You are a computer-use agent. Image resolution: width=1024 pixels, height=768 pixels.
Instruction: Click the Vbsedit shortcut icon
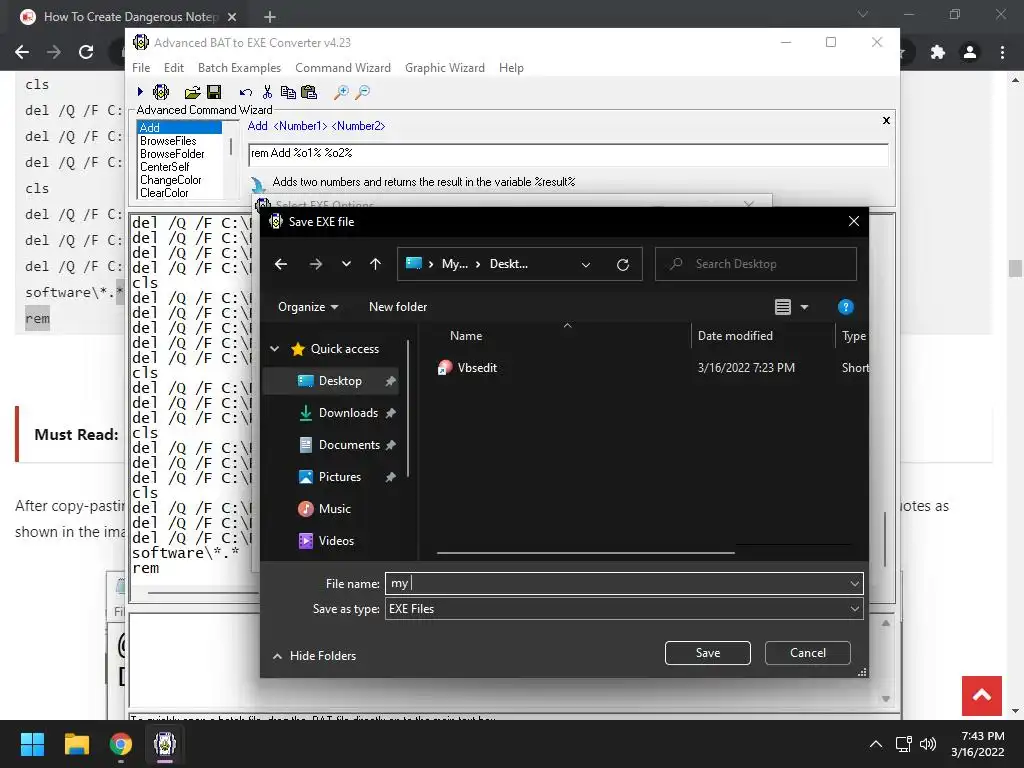[445, 368]
